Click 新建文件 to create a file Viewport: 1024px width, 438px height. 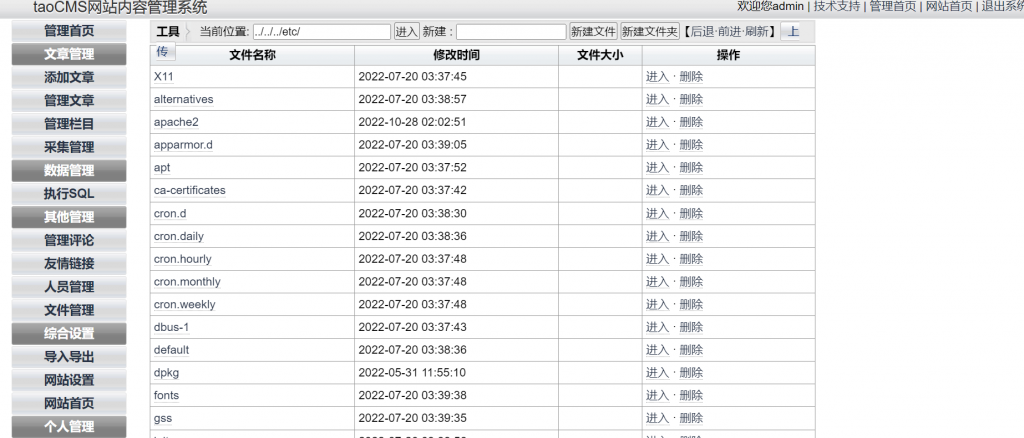pos(593,32)
